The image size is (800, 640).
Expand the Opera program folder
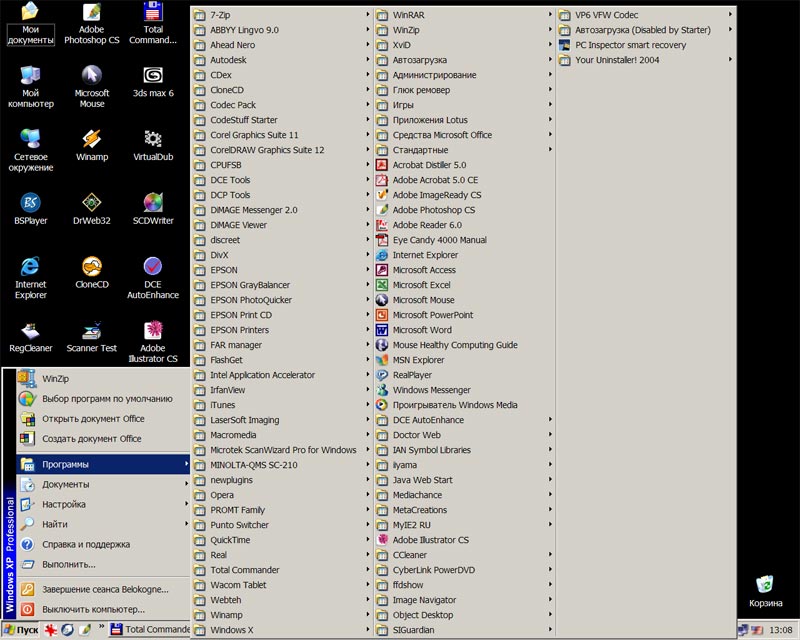[x=282, y=495]
